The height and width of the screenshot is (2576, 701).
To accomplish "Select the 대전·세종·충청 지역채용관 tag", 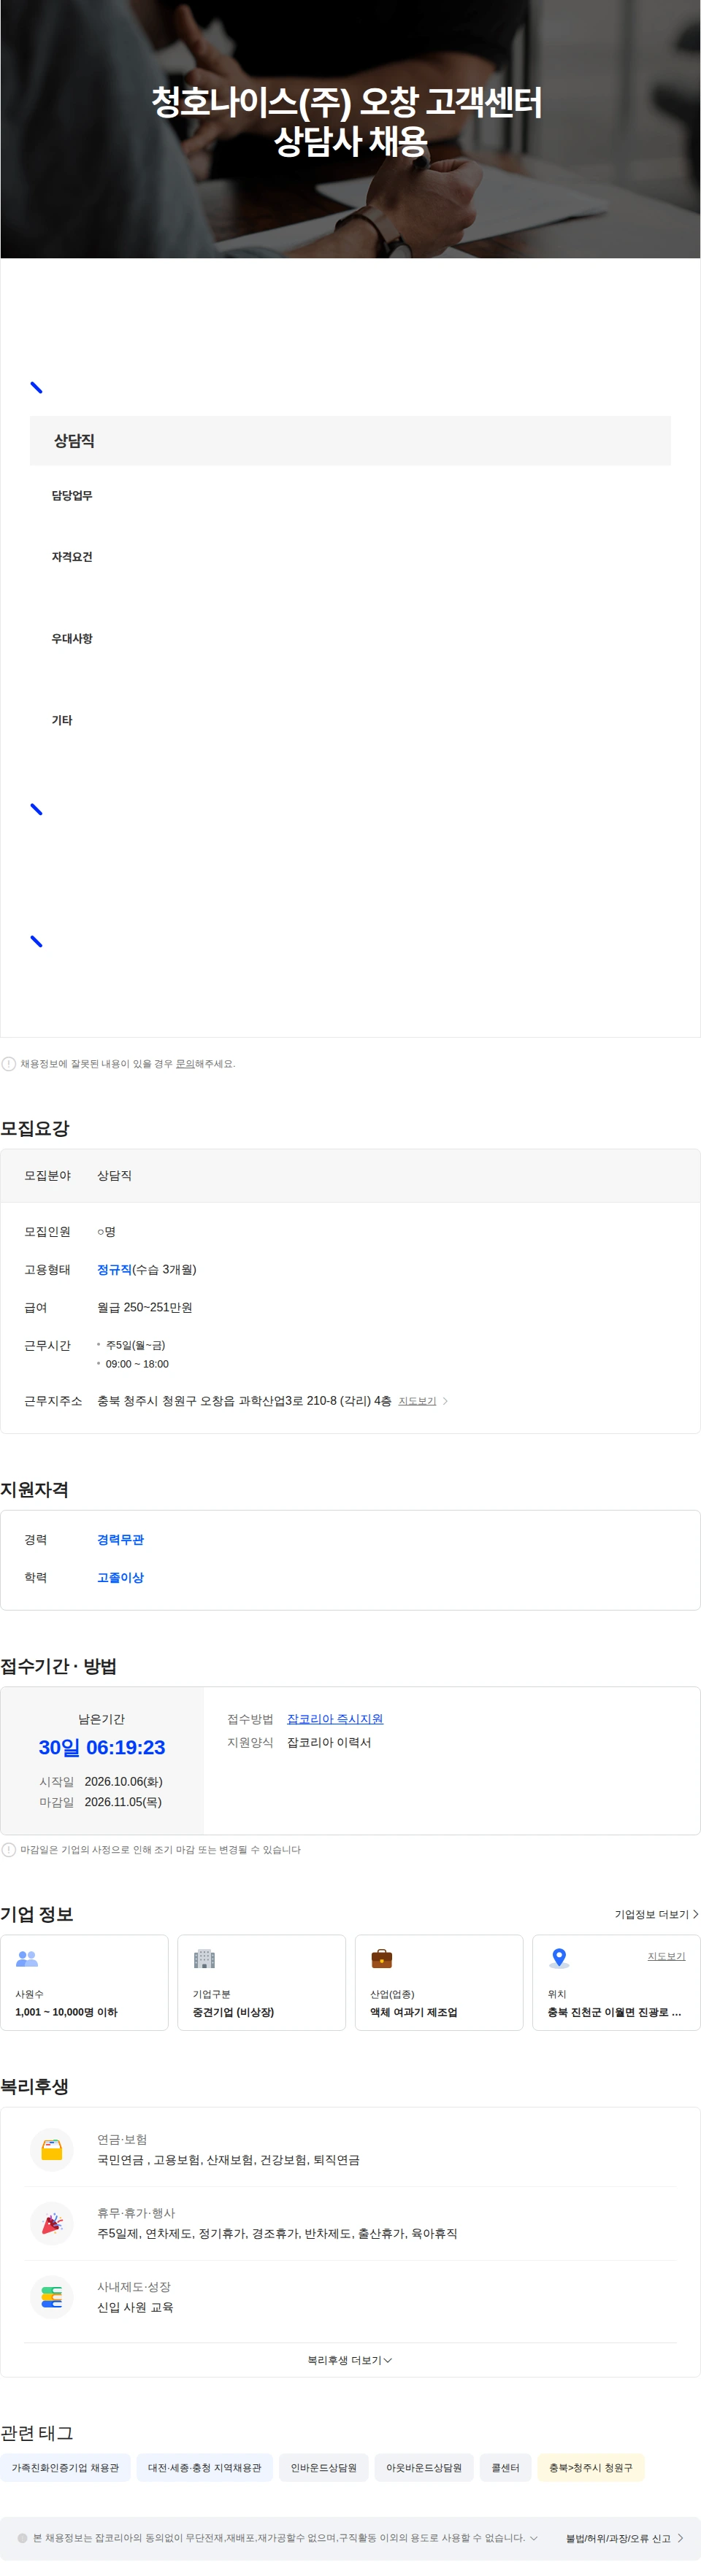I will tap(204, 2468).
